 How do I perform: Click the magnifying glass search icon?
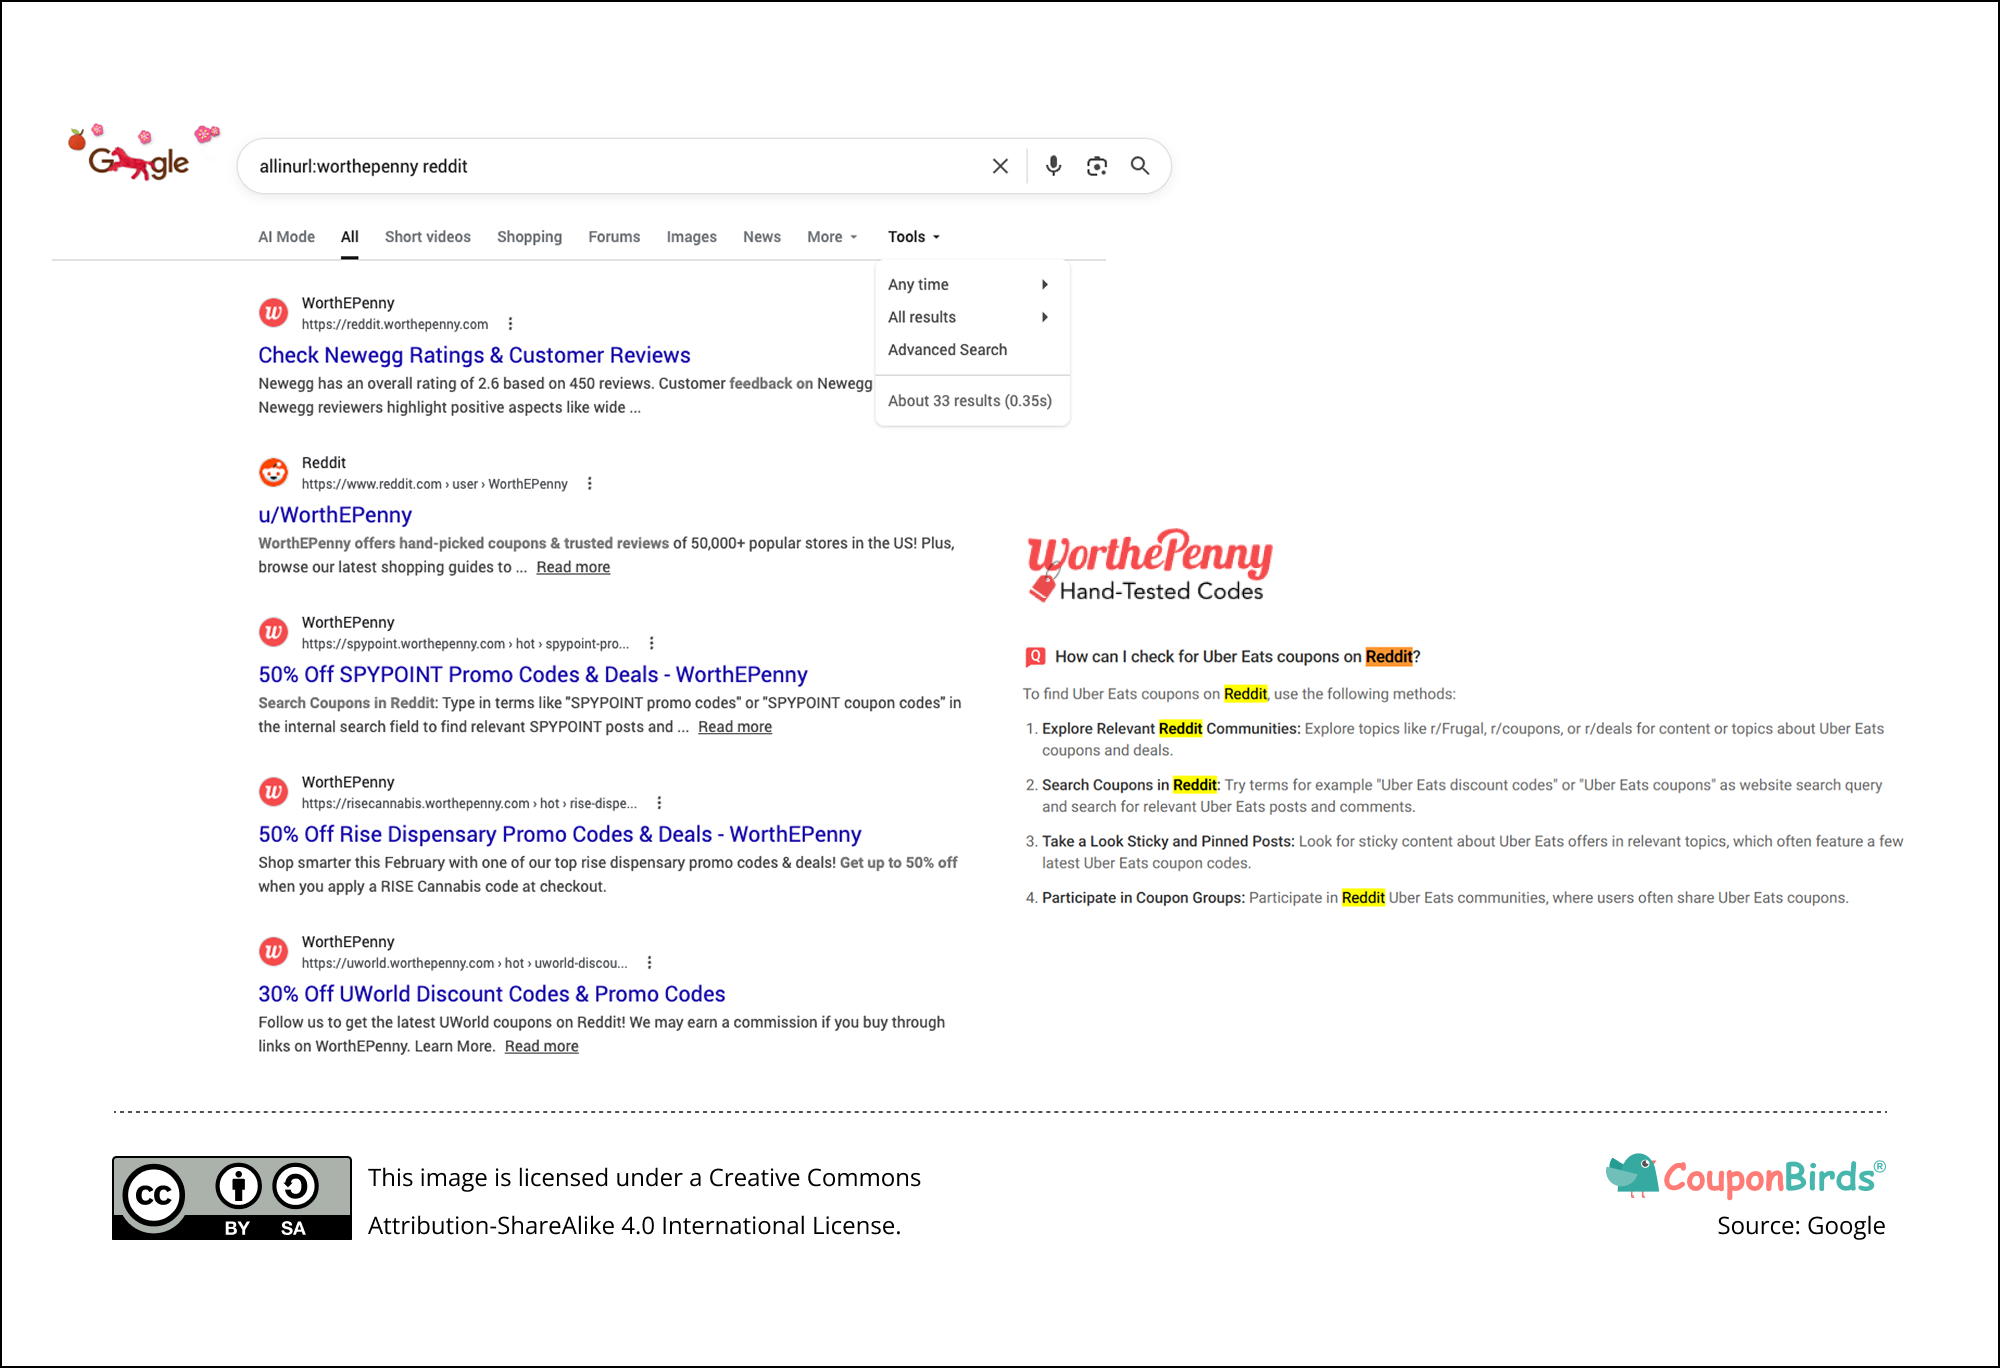point(1140,166)
